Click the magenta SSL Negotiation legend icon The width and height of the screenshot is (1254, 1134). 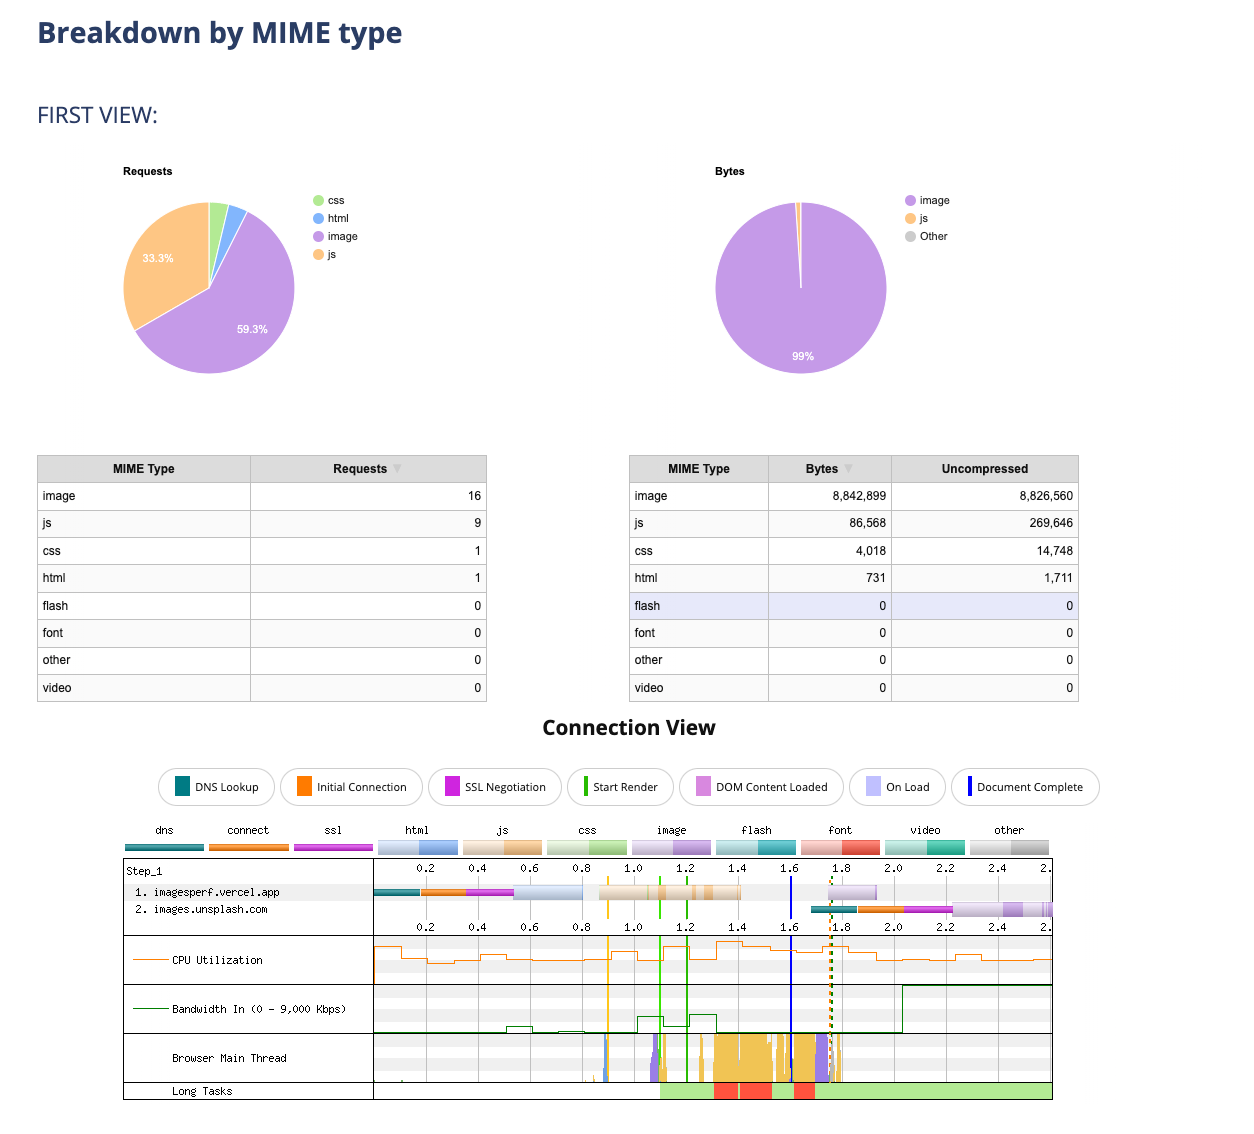(452, 787)
